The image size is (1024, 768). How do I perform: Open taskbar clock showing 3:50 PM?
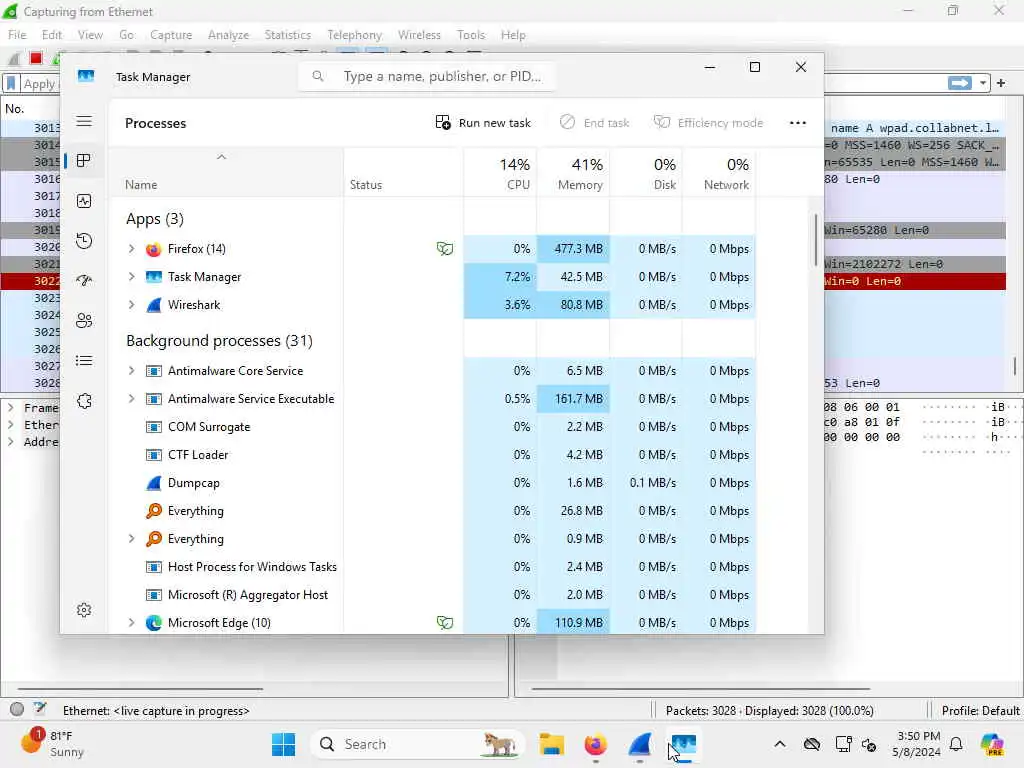pos(916,744)
